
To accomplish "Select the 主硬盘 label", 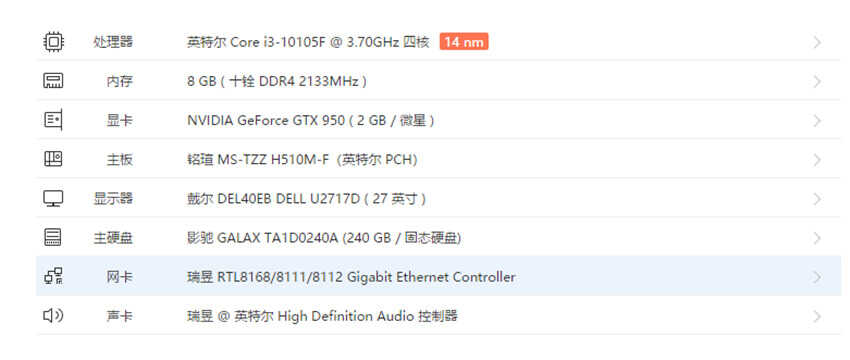I will click(x=113, y=237).
